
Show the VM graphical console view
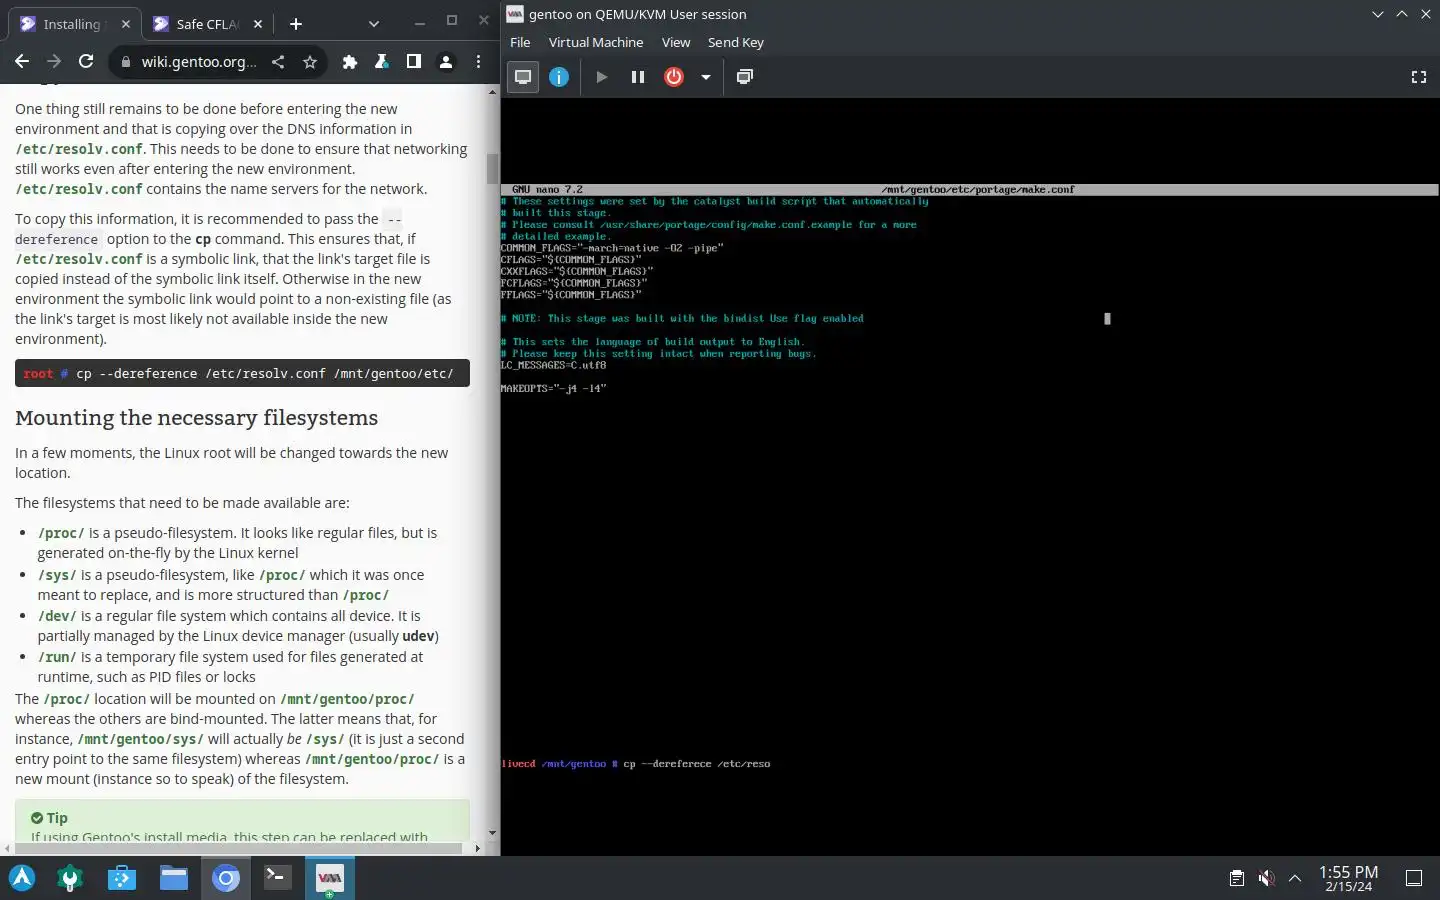[x=522, y=77]
